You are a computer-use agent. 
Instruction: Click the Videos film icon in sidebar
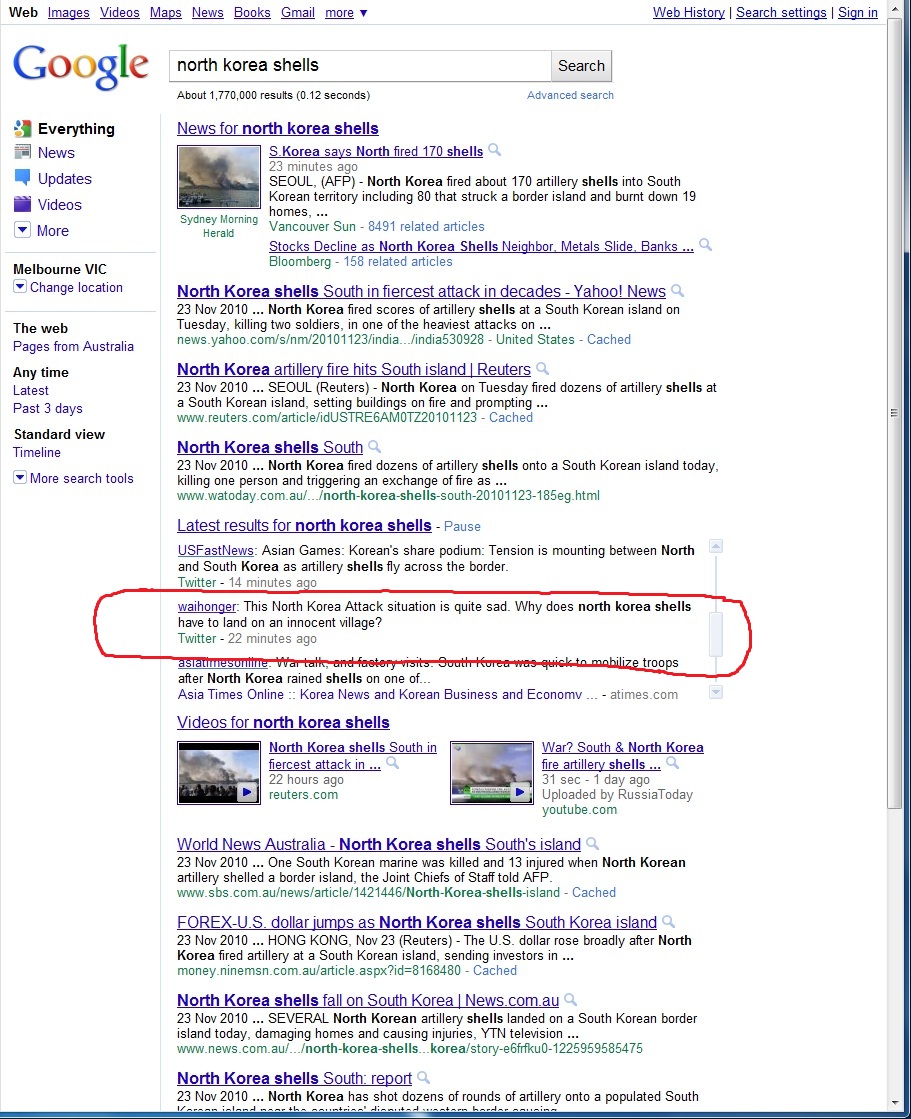pos(23,204)
